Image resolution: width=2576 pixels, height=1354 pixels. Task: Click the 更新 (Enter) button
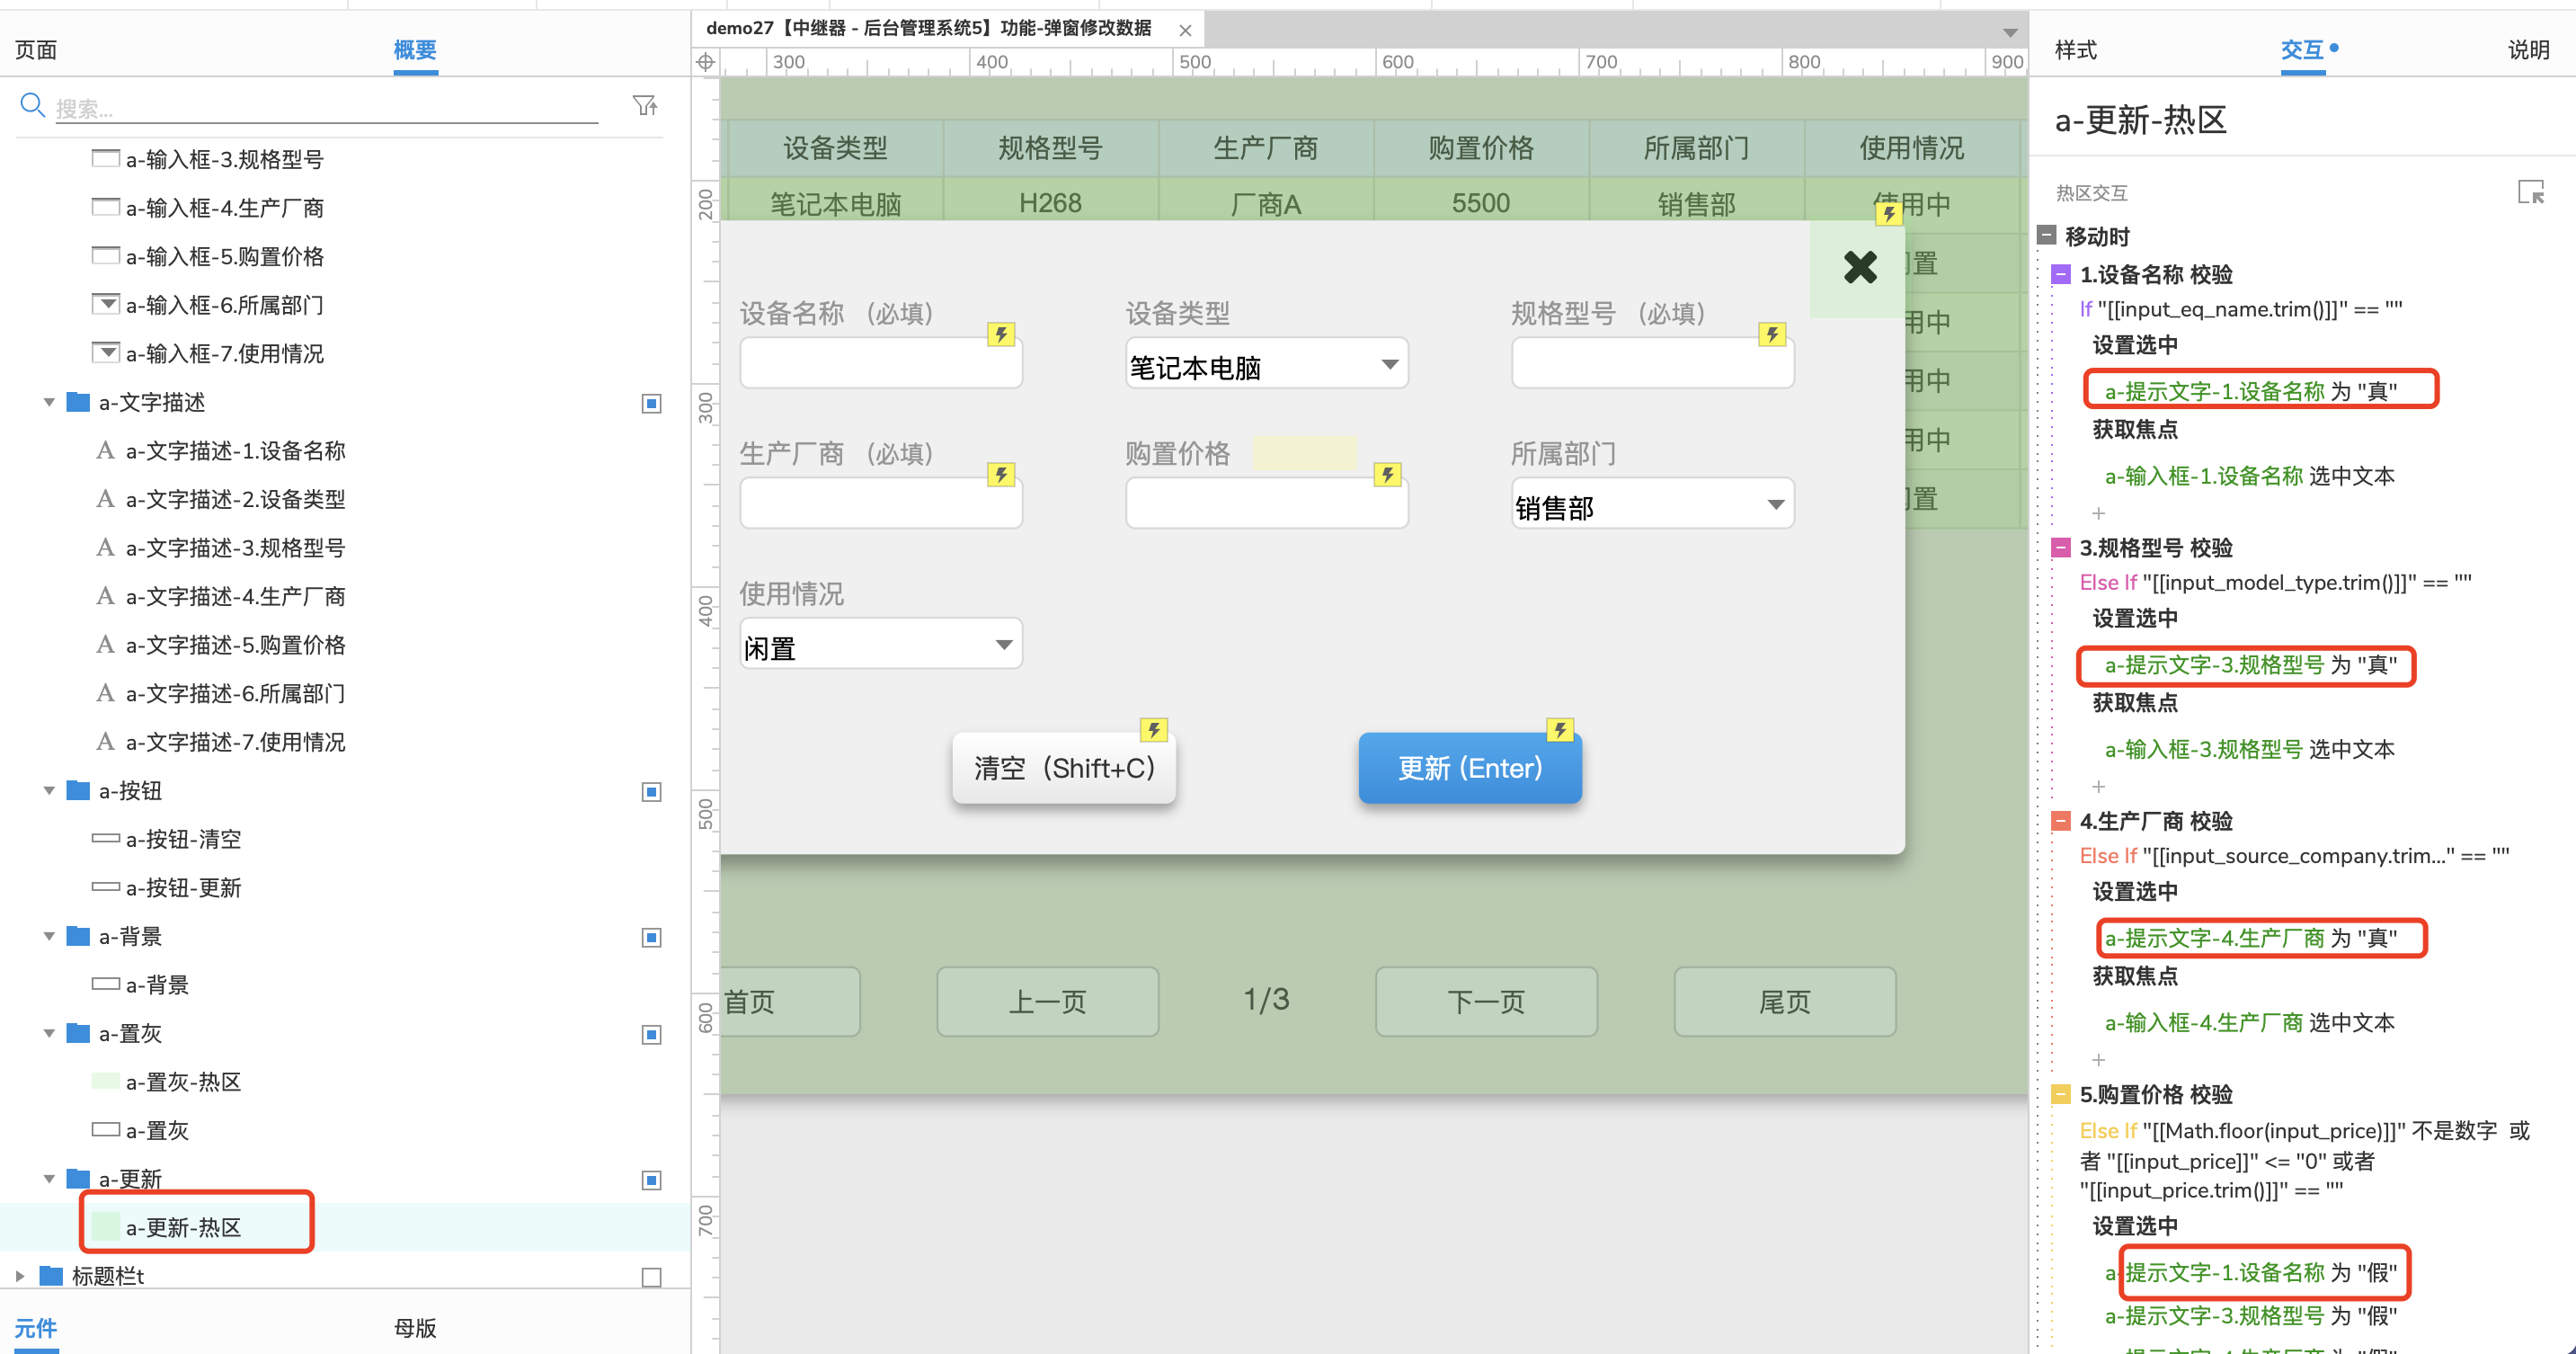[x=1470, y=768]
